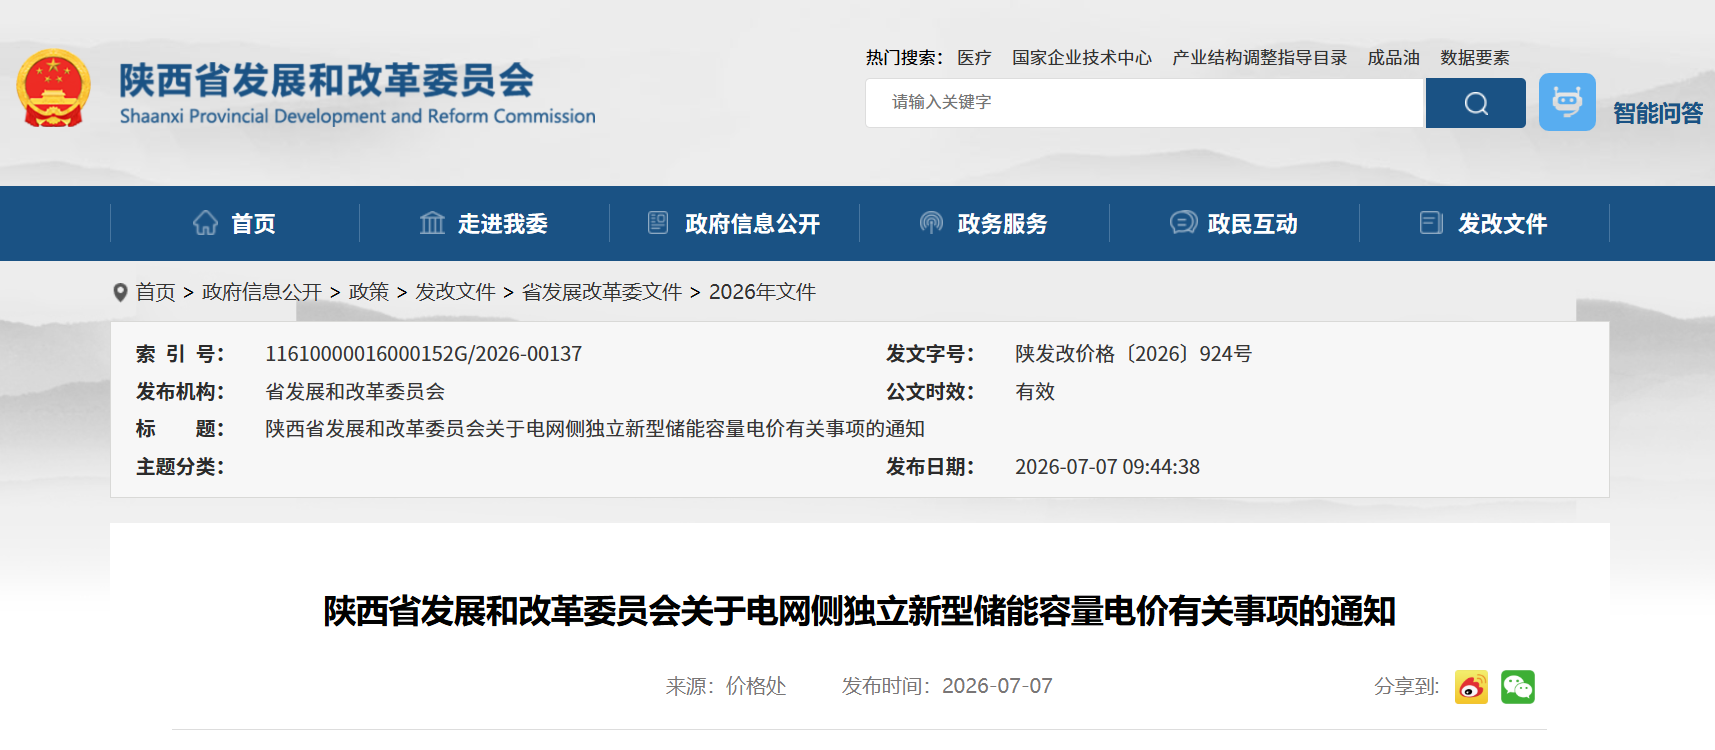Click the fingerprint icon beside 政务服务

click(931, 223)
